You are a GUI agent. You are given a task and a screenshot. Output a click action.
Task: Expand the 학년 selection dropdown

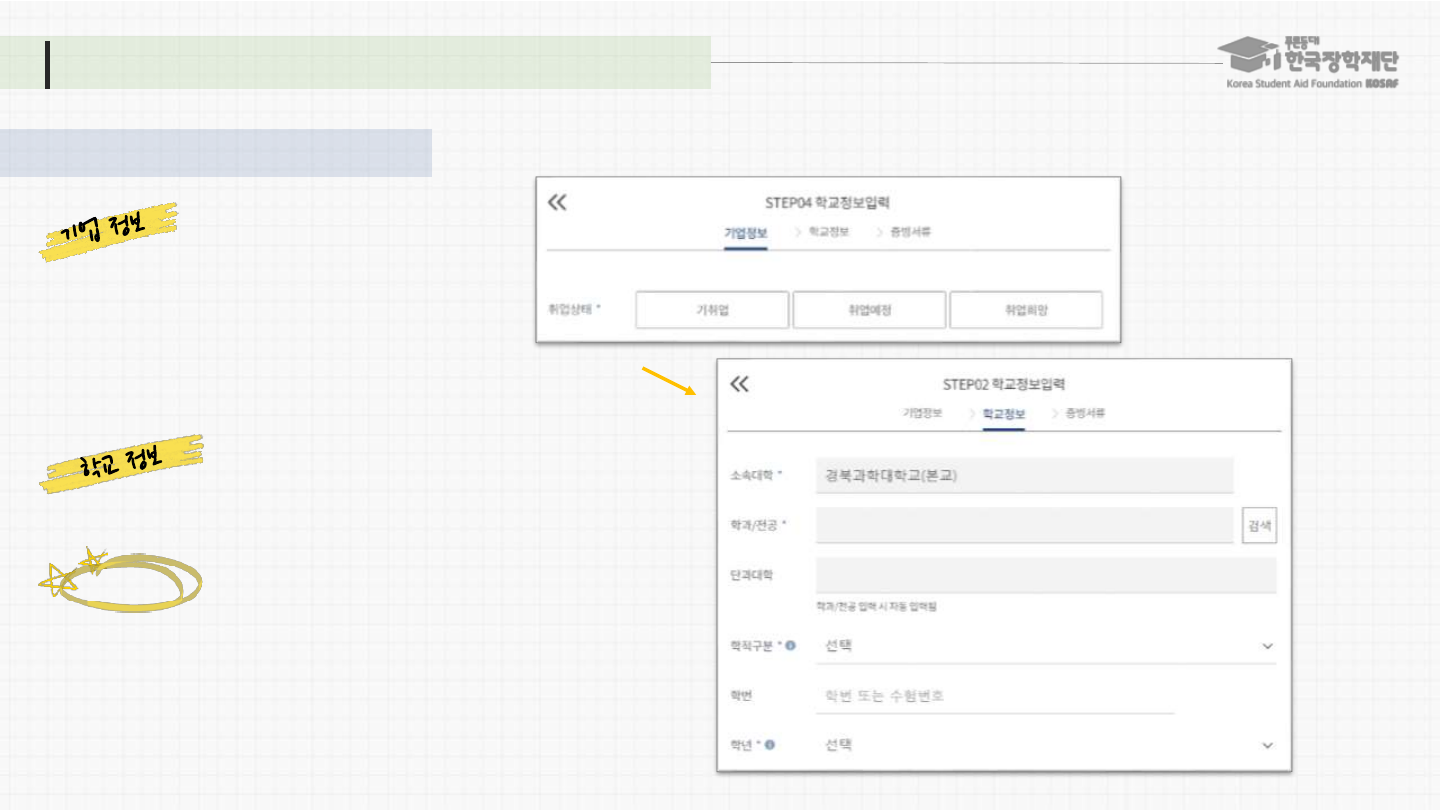(x=1045, y=745)
